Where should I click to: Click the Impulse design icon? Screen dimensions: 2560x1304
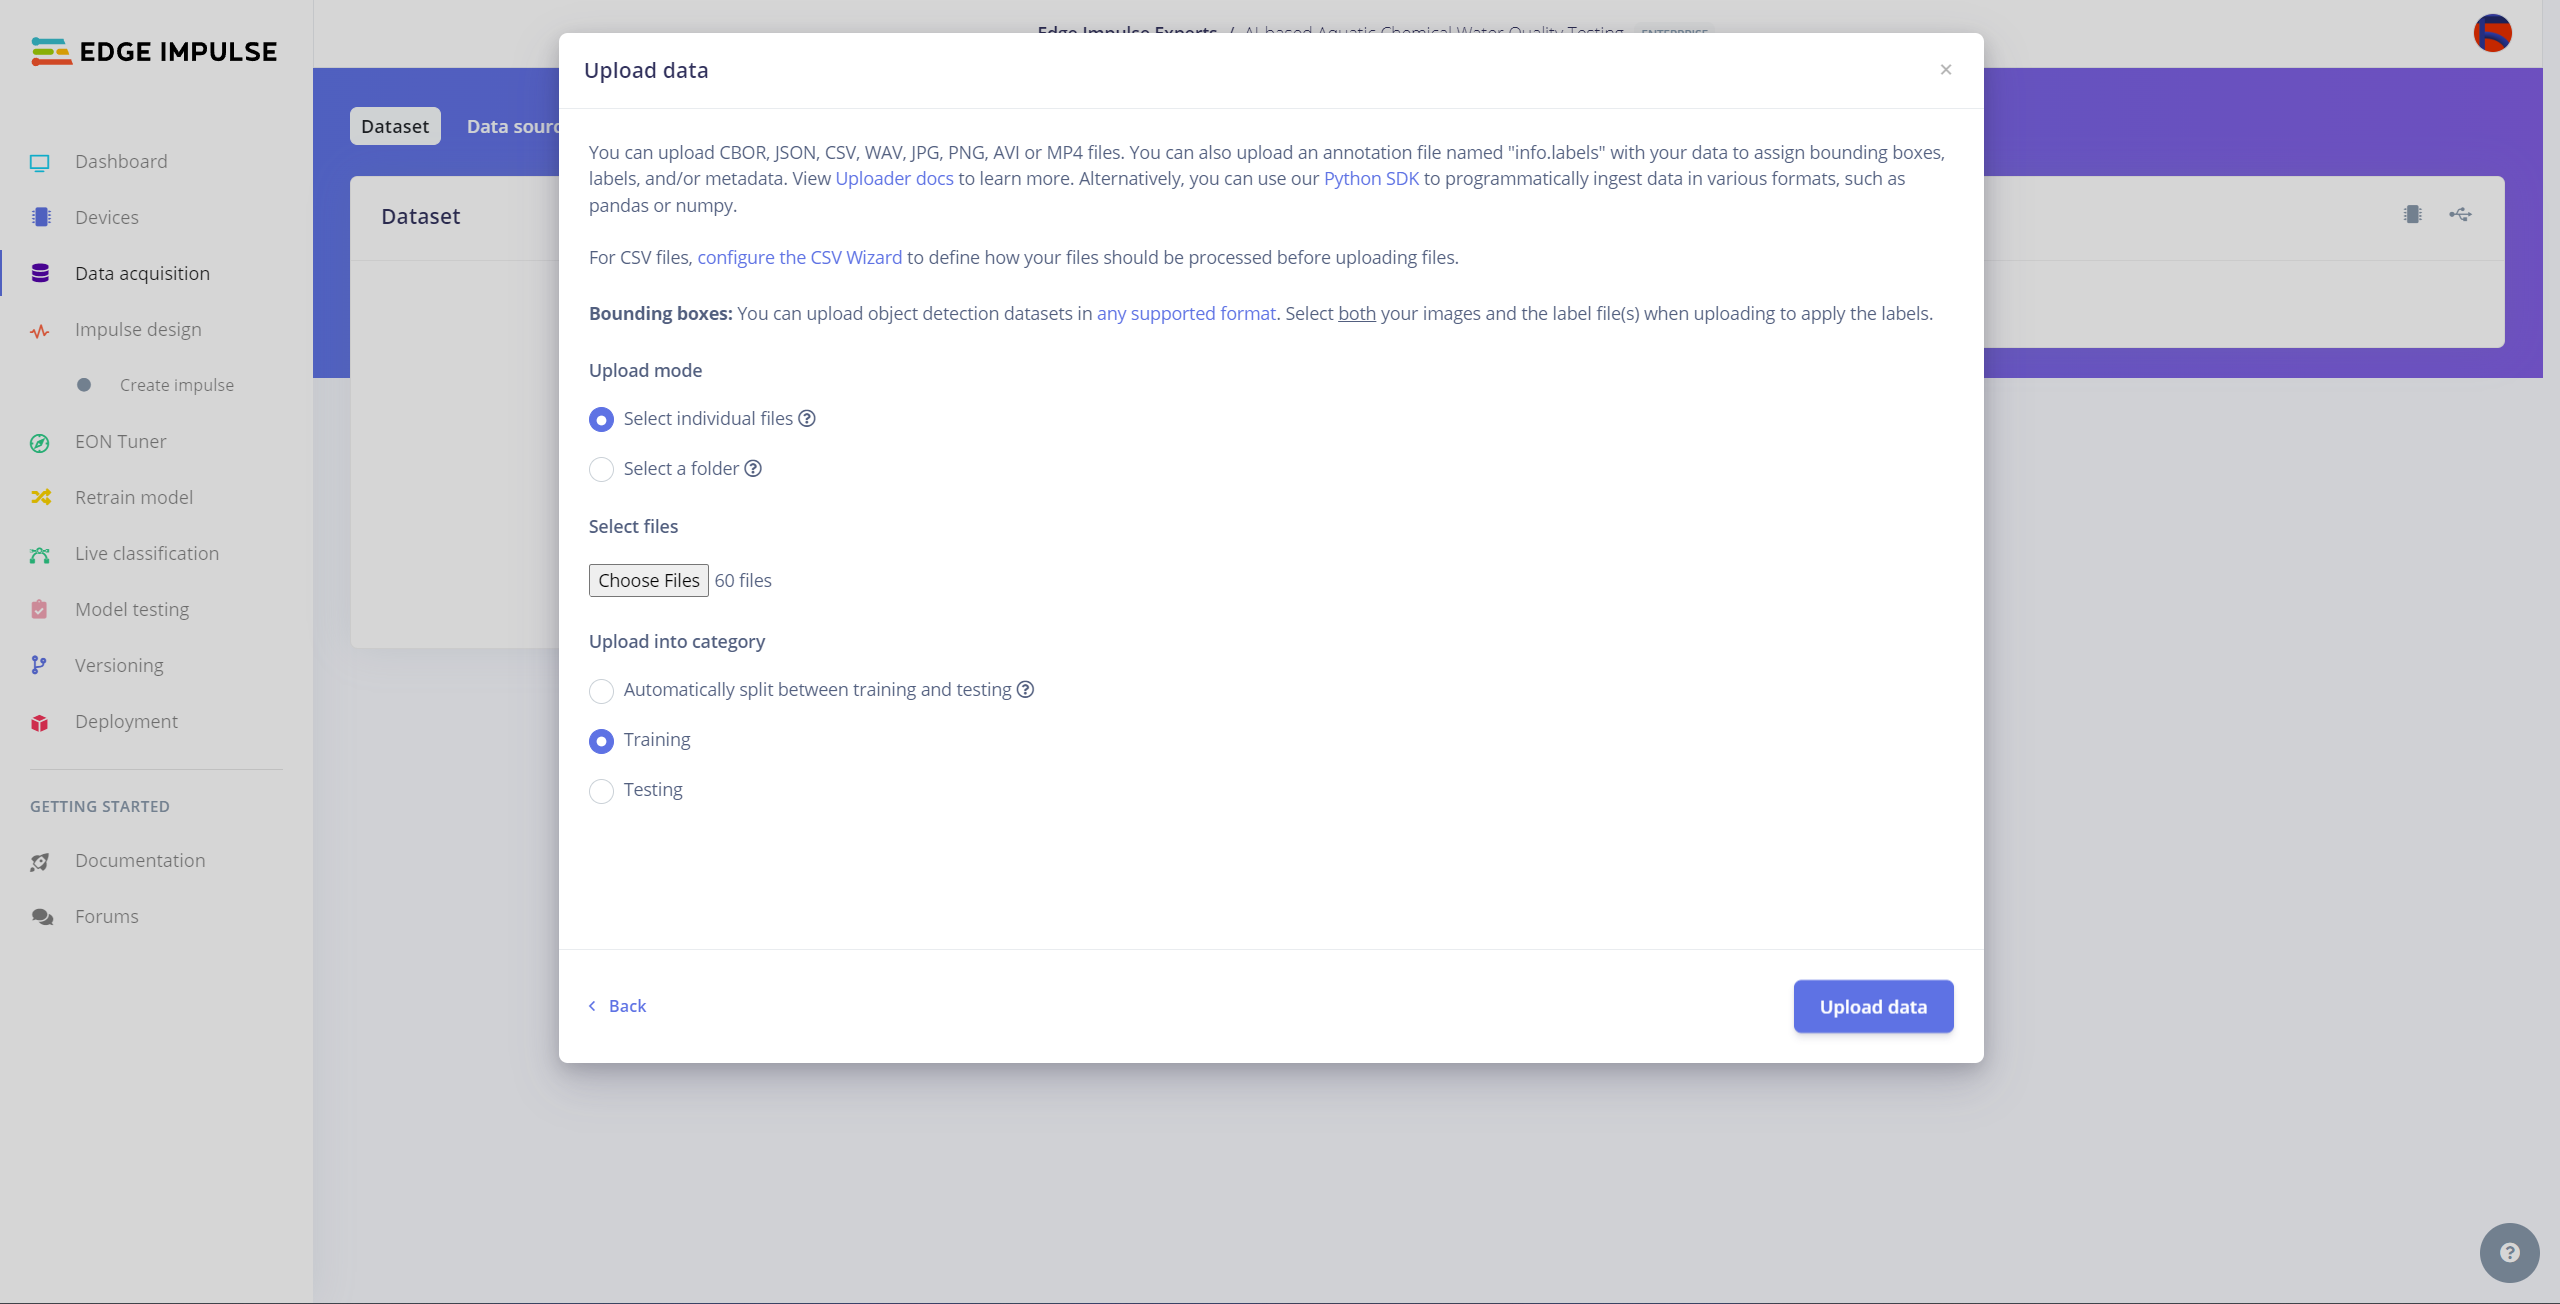pyautogui.click(x=40, y=329)
